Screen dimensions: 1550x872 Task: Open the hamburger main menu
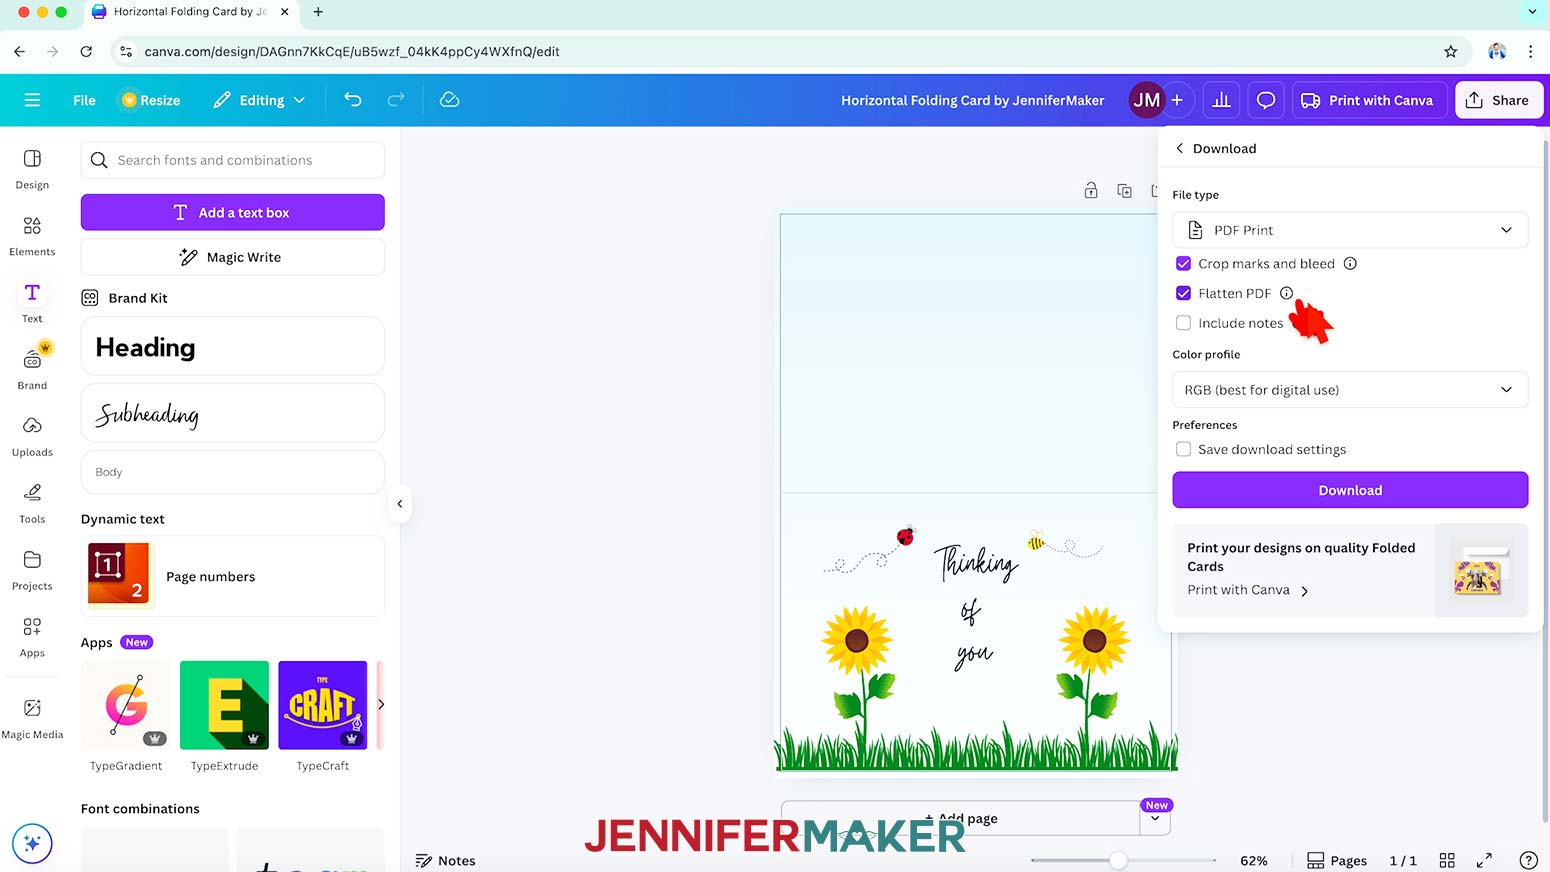pyautogui.click(x=32, y=100)
